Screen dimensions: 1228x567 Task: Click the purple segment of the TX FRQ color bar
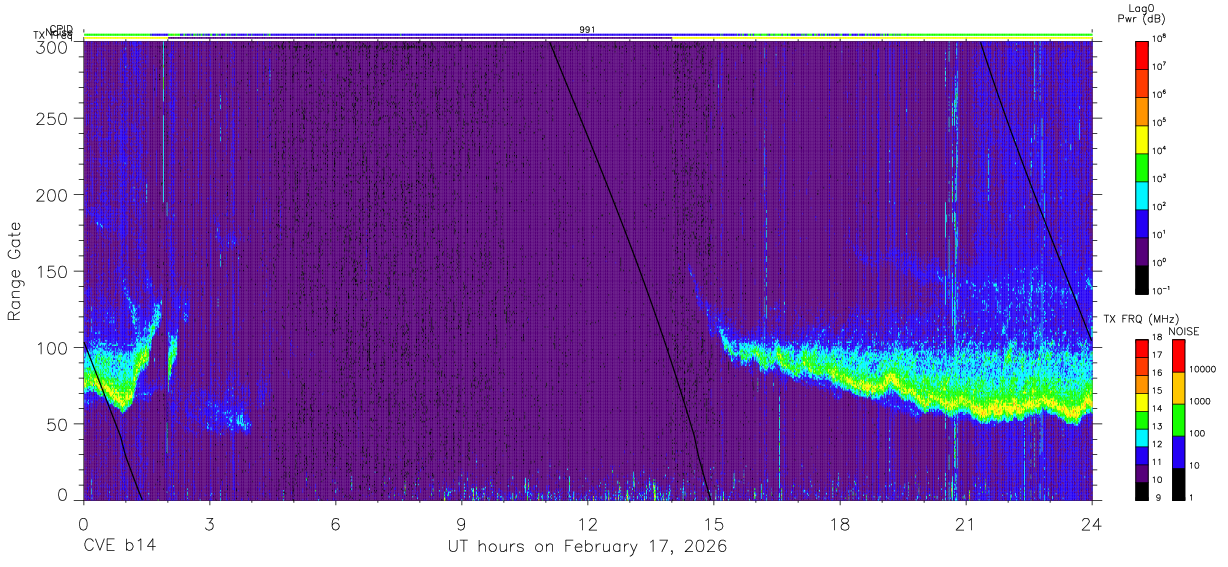[x=1142, y=473]
